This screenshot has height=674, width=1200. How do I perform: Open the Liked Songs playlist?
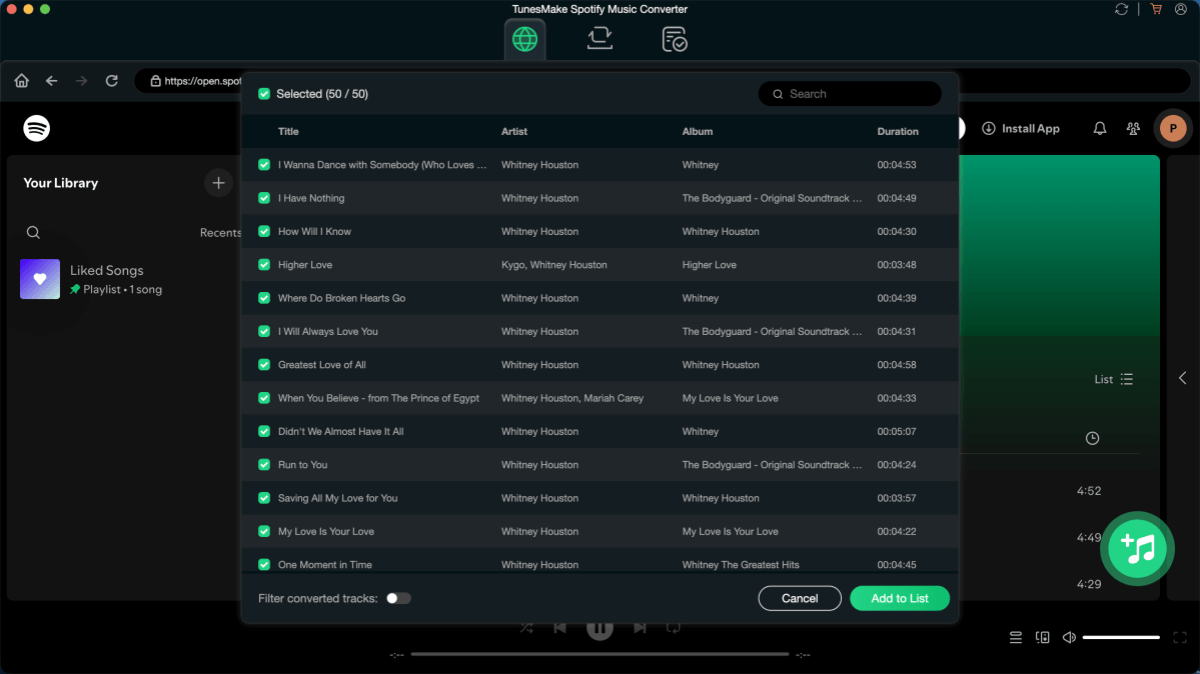coord(124,279)
